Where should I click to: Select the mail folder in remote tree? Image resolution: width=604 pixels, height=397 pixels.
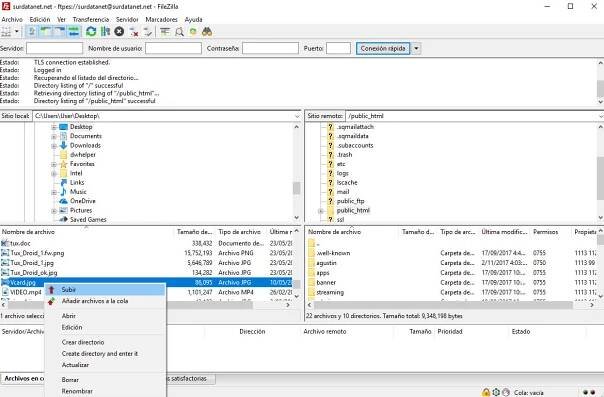click(x=343, y=192)
